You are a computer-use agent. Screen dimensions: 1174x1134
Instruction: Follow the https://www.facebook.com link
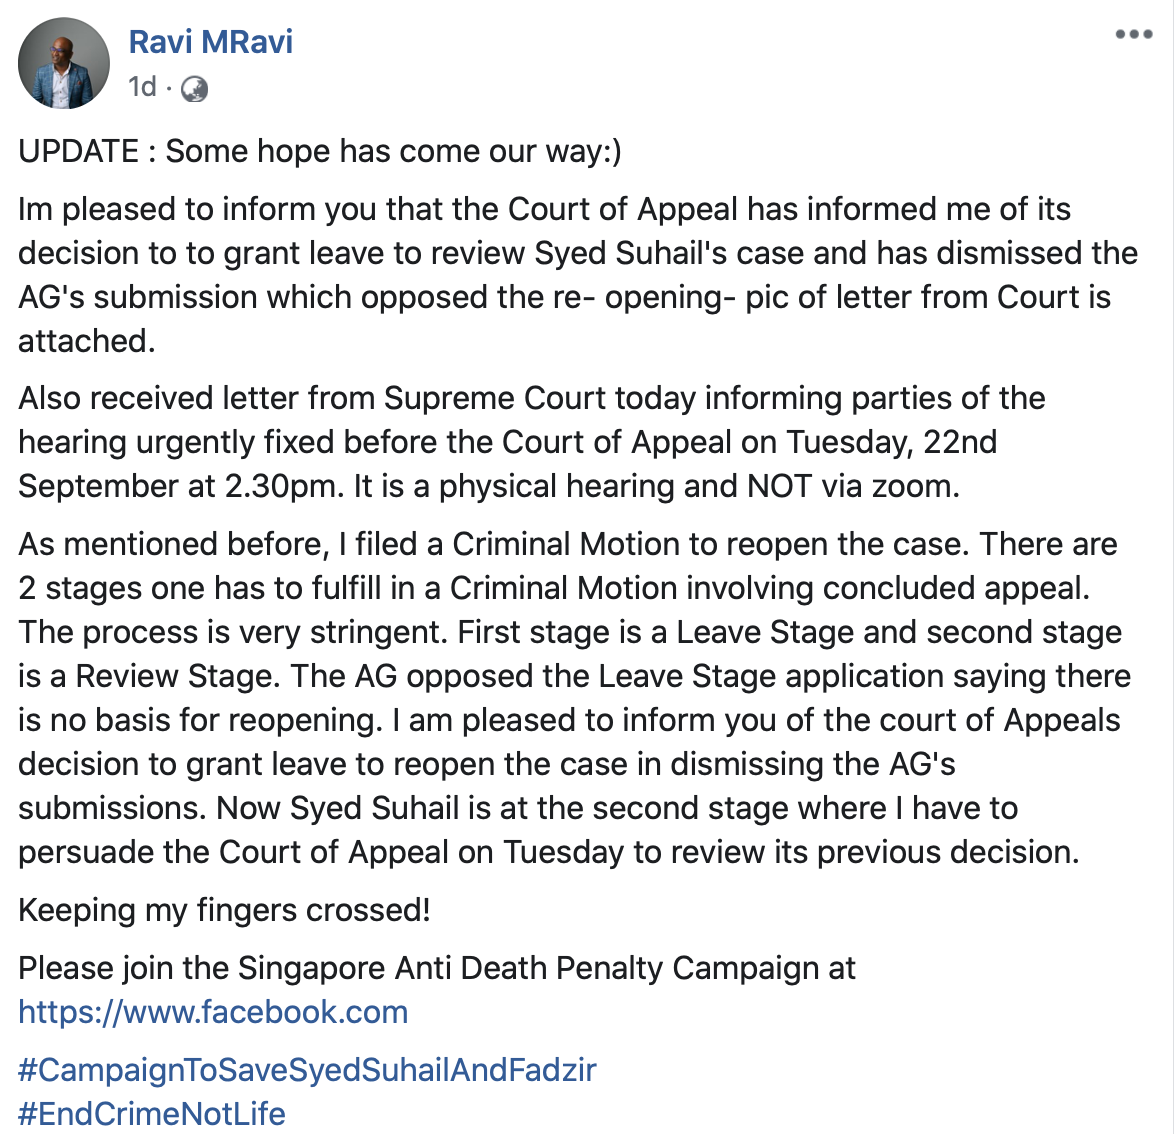pos(213,1012)
